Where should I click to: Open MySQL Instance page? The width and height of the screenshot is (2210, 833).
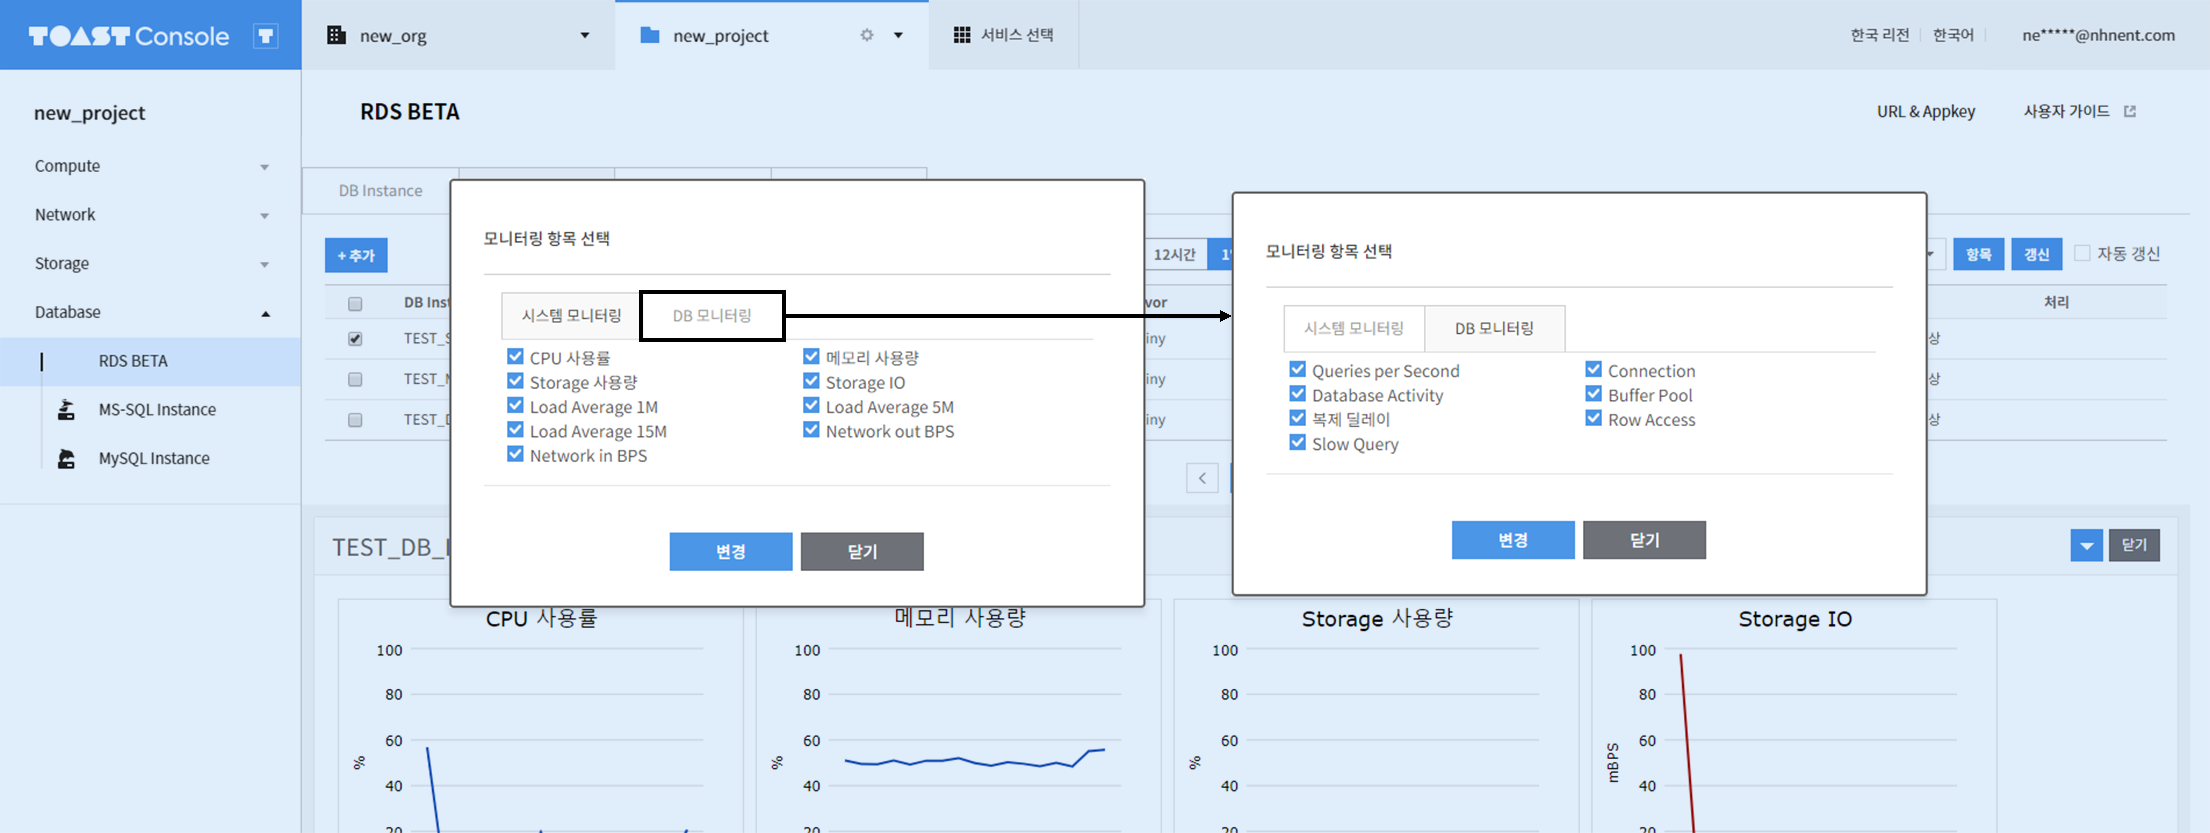pos(154,458)
